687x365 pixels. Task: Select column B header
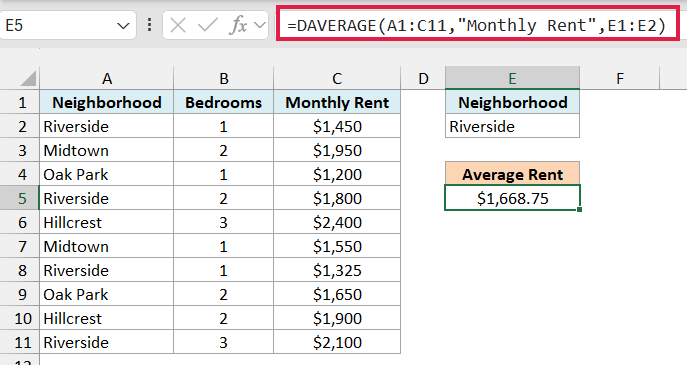(223, 78)
